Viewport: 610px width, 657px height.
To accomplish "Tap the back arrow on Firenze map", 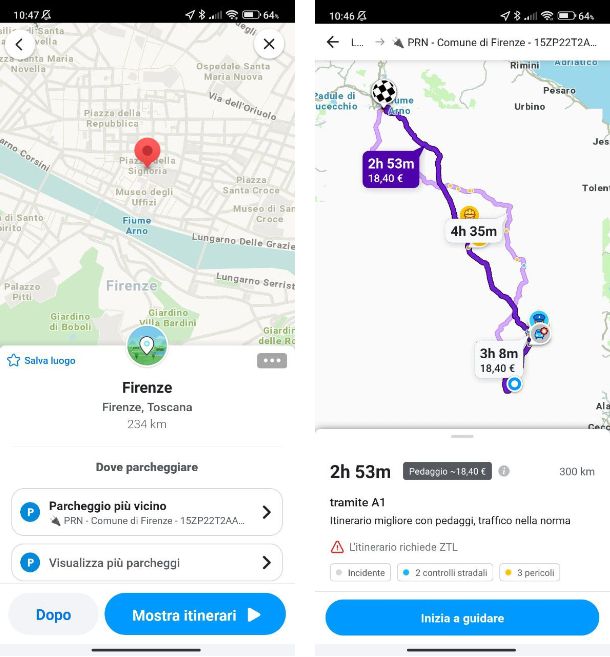I will pyautogui.click(x=19, y=44).
